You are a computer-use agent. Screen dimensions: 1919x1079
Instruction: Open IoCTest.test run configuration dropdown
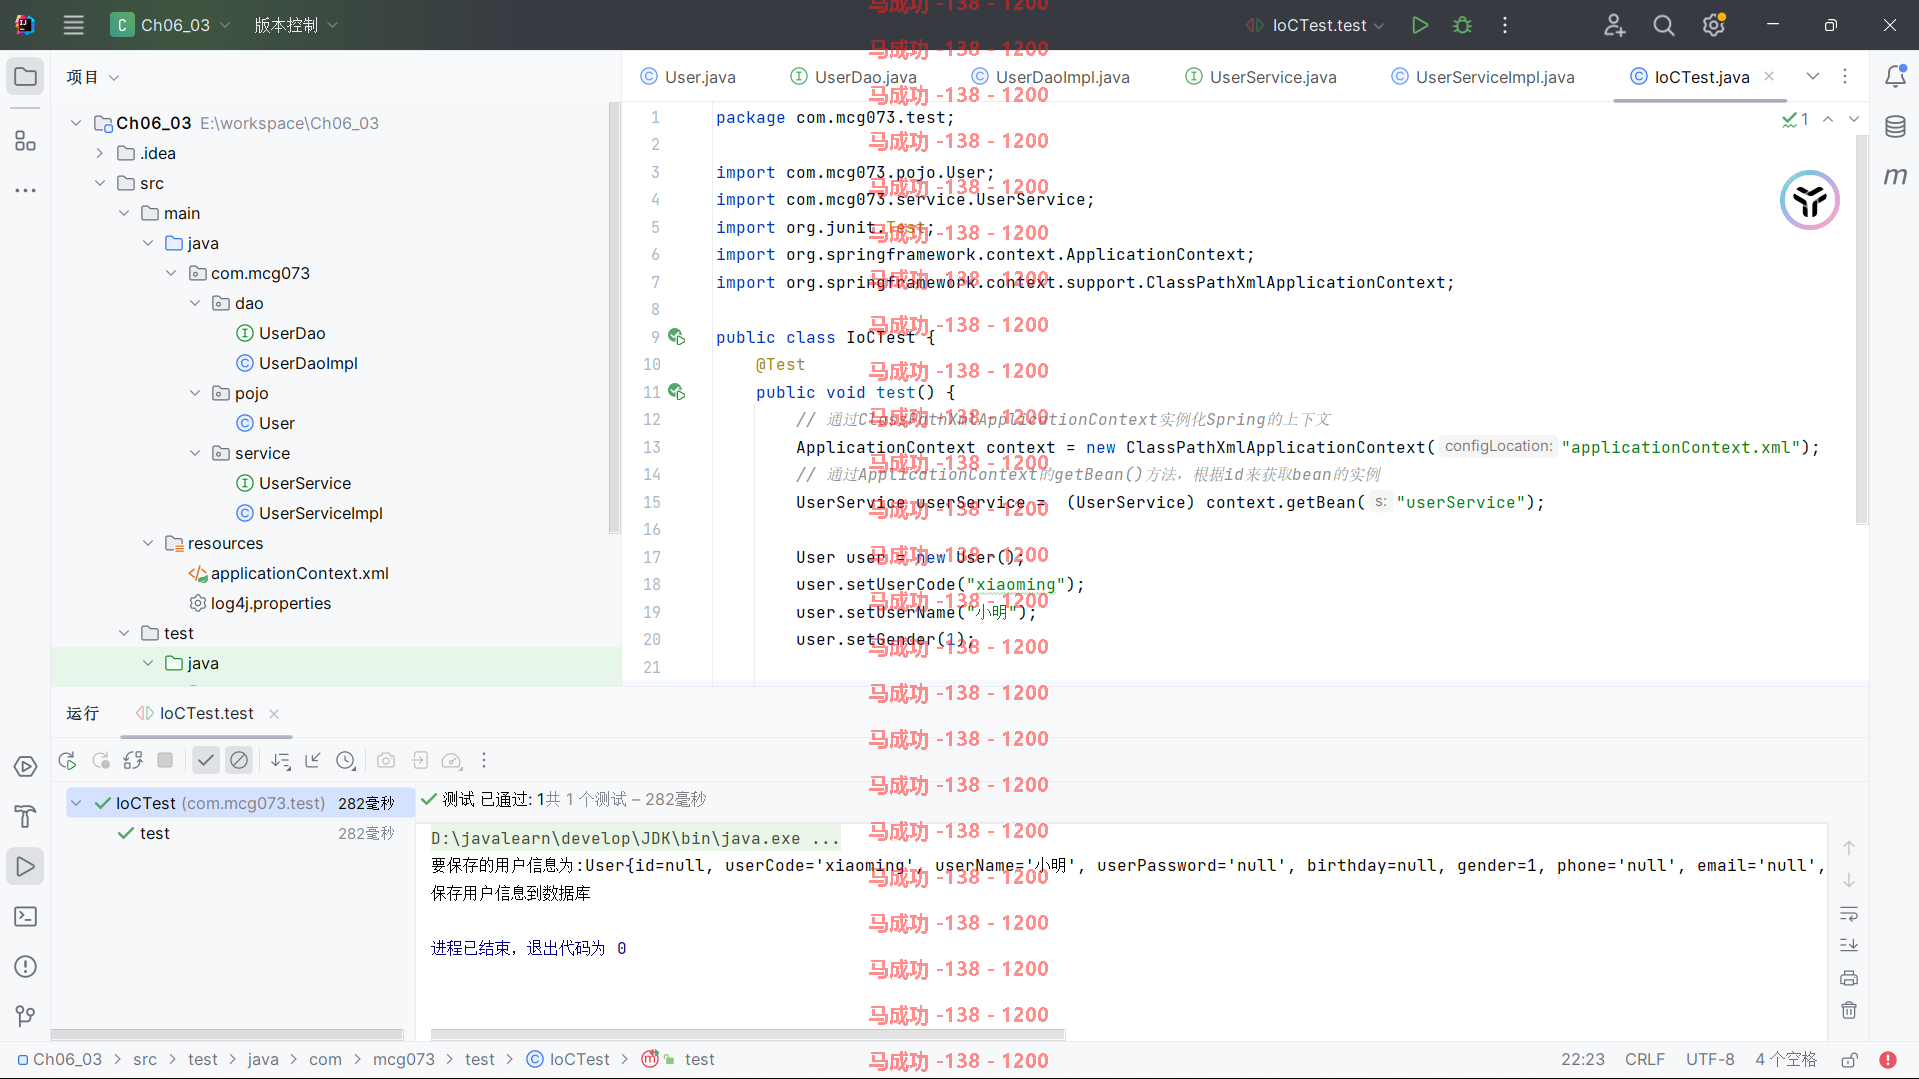pos(1316,25)
